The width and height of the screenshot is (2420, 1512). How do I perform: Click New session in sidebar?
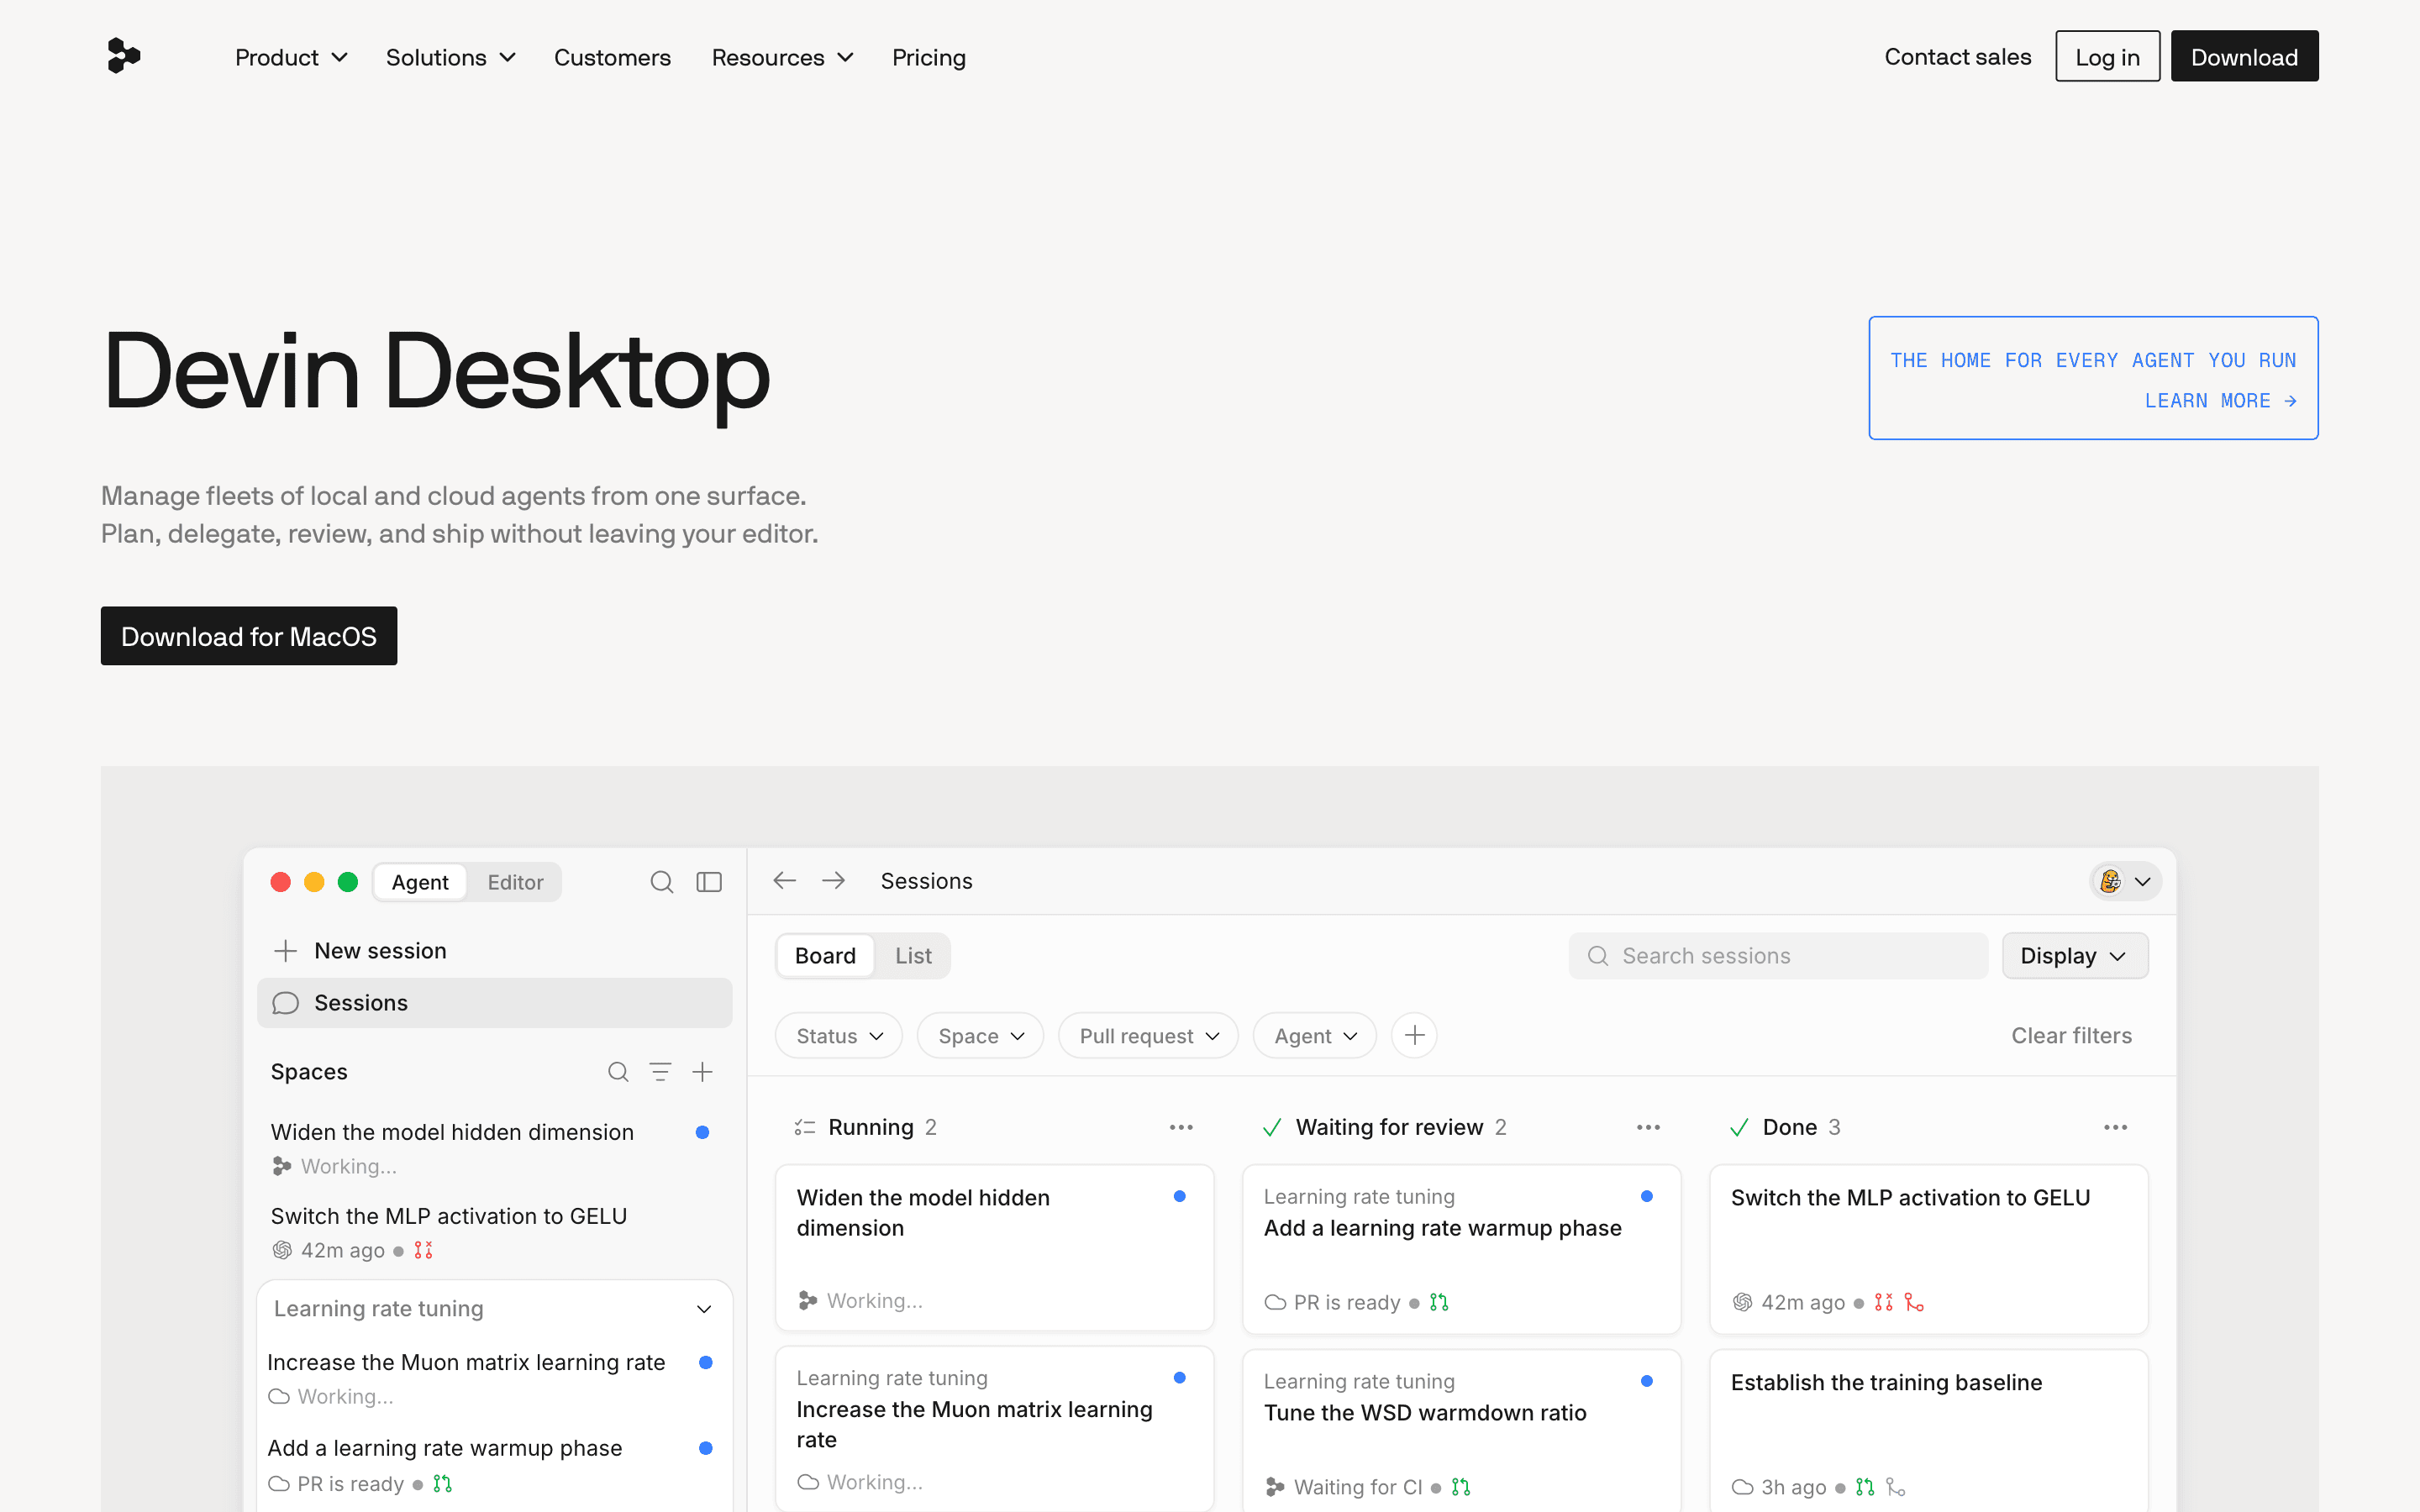click(x=494, y=950)
